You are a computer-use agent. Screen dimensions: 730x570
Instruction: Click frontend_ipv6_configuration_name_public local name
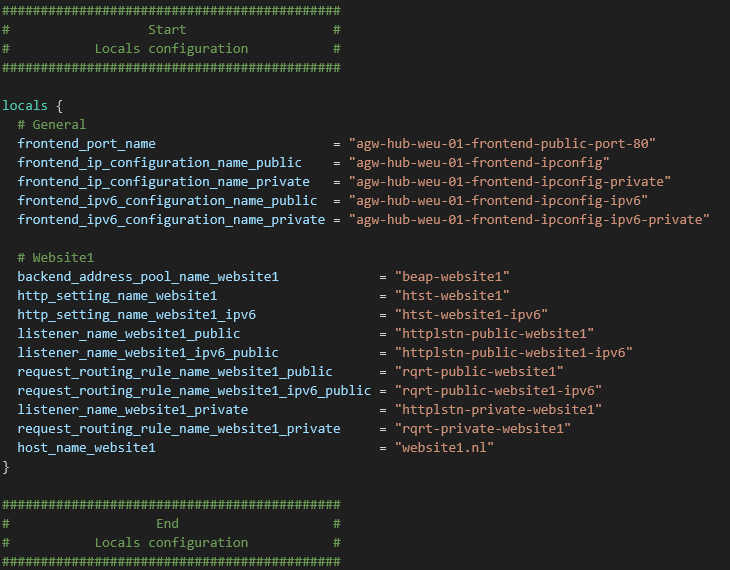point(167,200)
